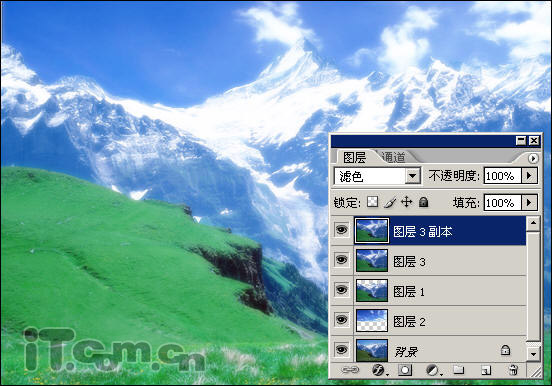552x386 pixels.
Task: Hide the 背景 layer
Action: coord(341,350)
